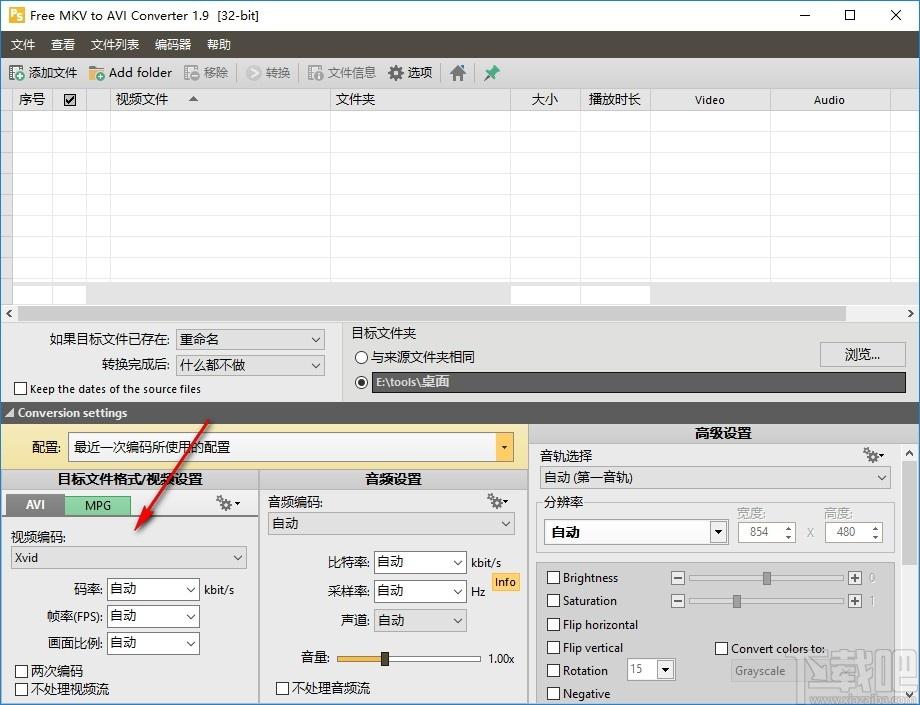Open gear menu next to audio codec label
The image size is (920, 705).
(498, 501)
